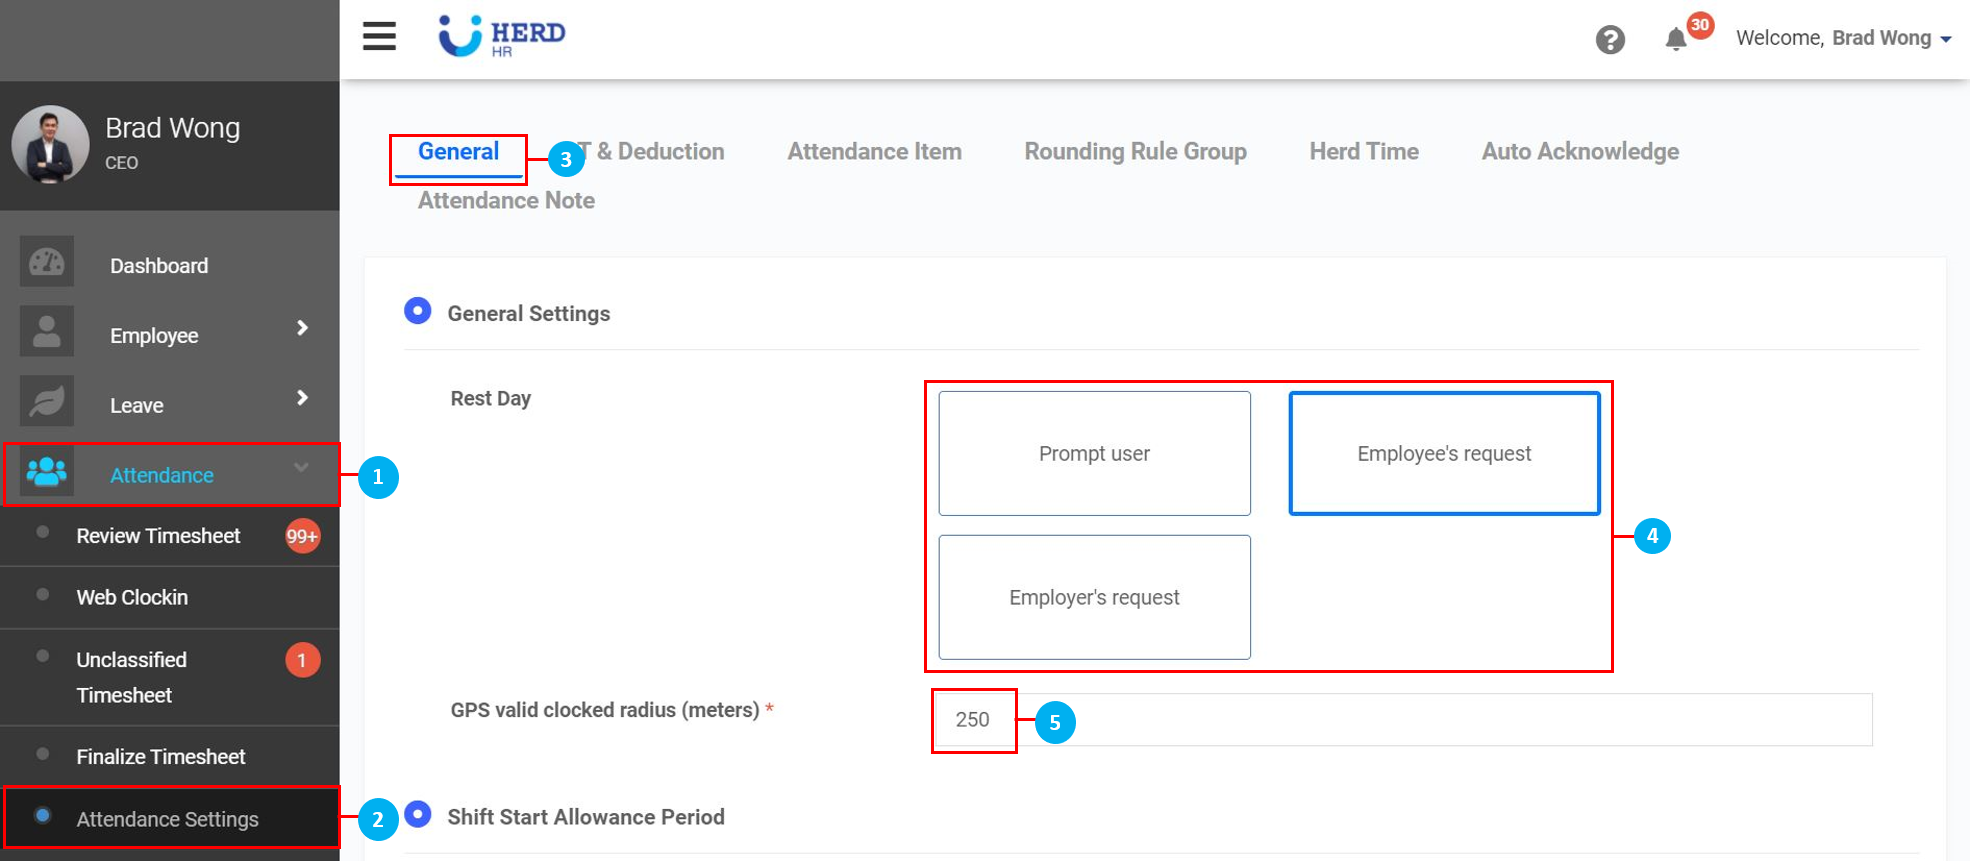Go to Finalize Timesheet page
This screenshot has height=861, width=1970.
161,757
